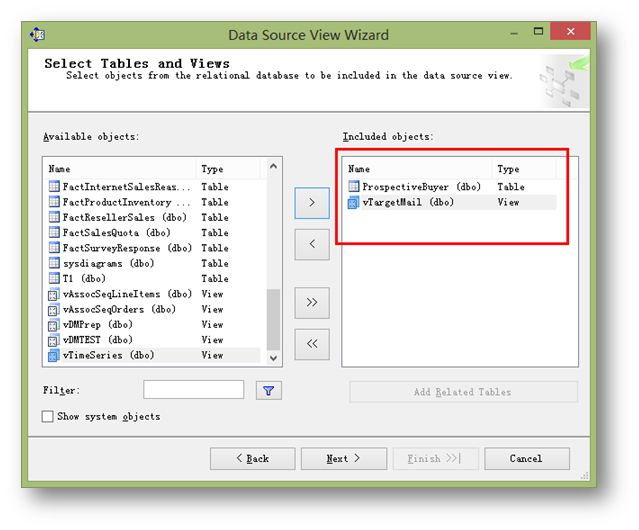
Task: Apply filter with the funnel icon button
Action: (269, 391)
